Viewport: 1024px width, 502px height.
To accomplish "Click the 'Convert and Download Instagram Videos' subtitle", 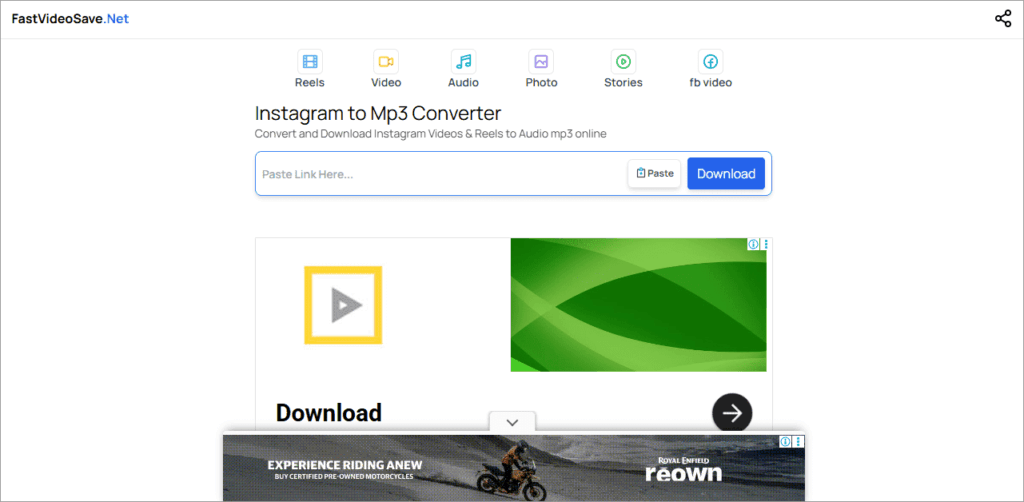I will coord(430,134).
